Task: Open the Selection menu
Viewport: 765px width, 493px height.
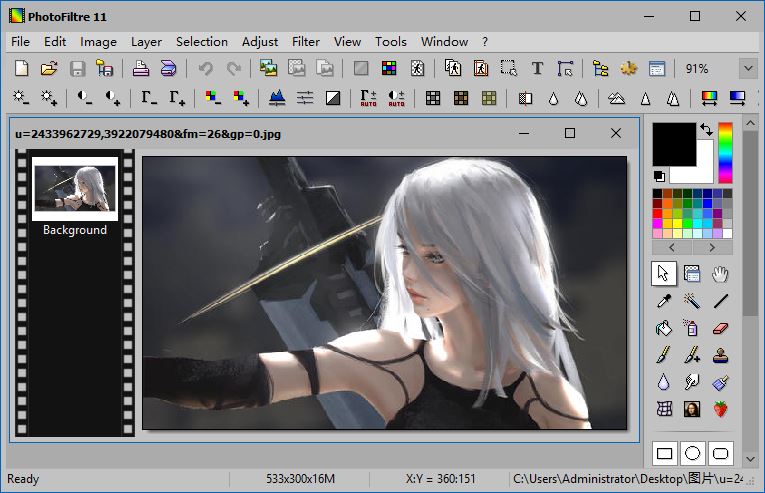Action: pyautogui.click(x=202, y=42)
